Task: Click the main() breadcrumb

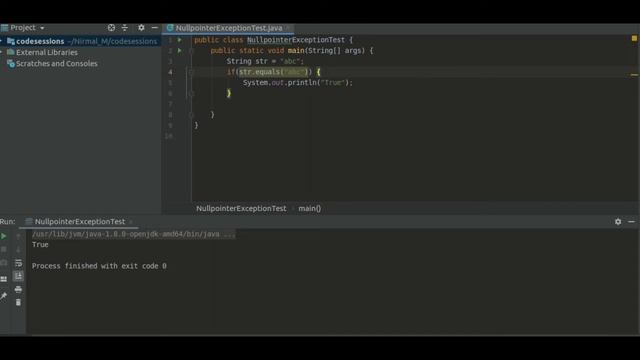Action: [x=309, y=209]
